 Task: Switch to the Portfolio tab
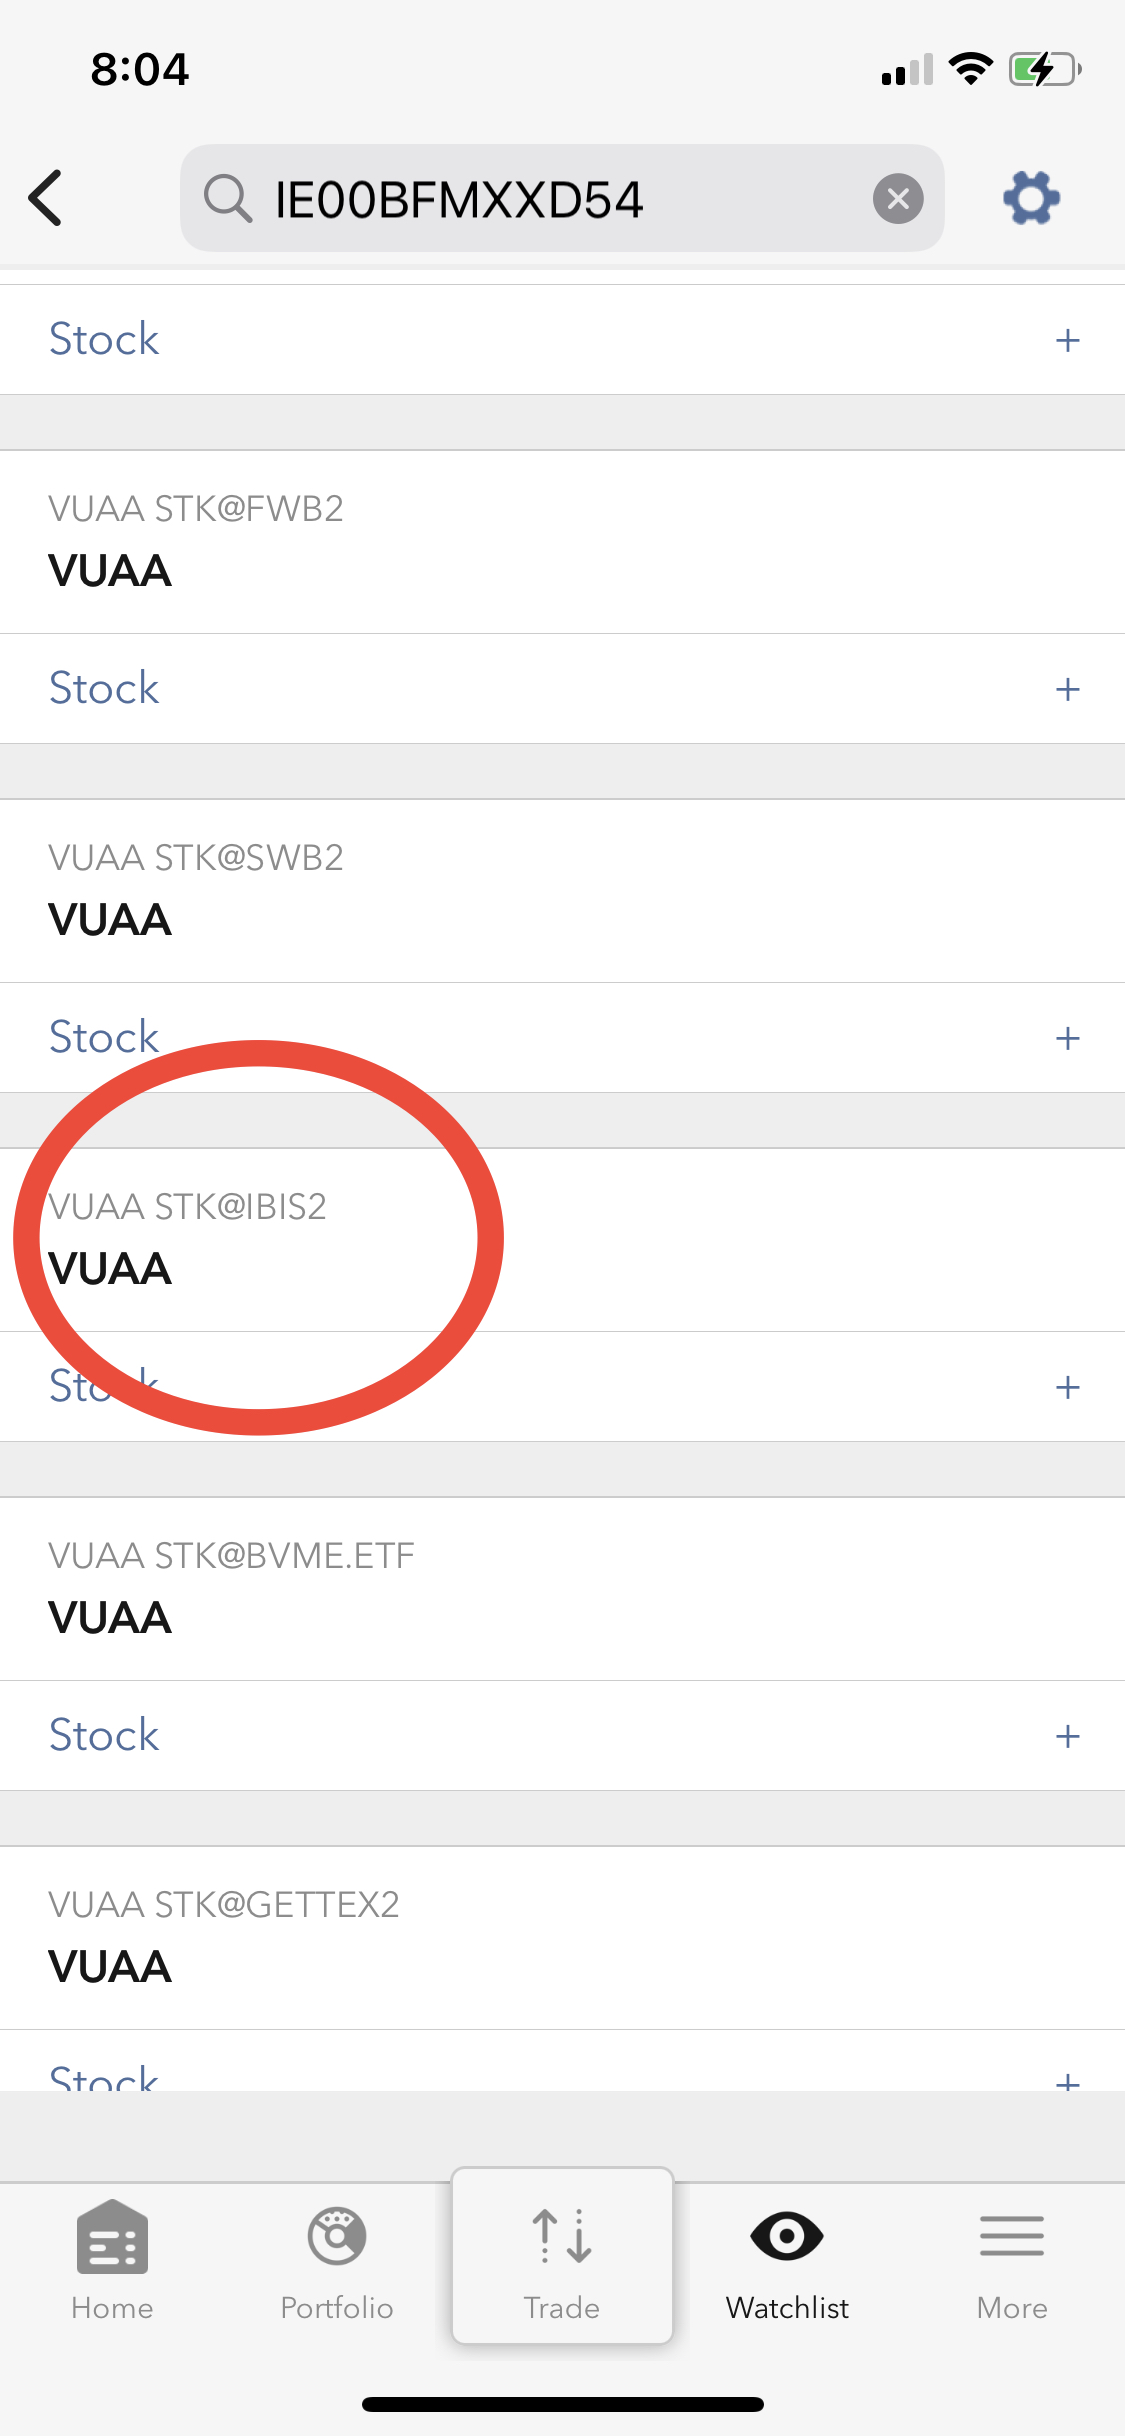click(337, 2260)
